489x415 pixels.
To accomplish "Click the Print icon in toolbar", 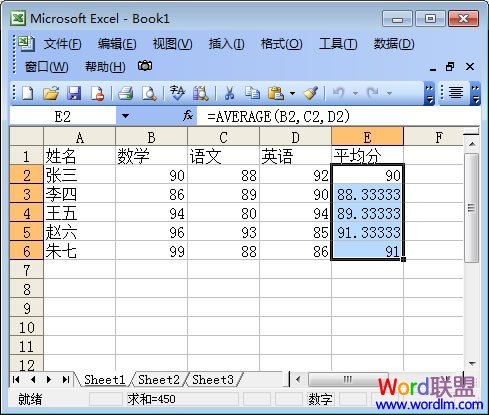I will [126, 93].
